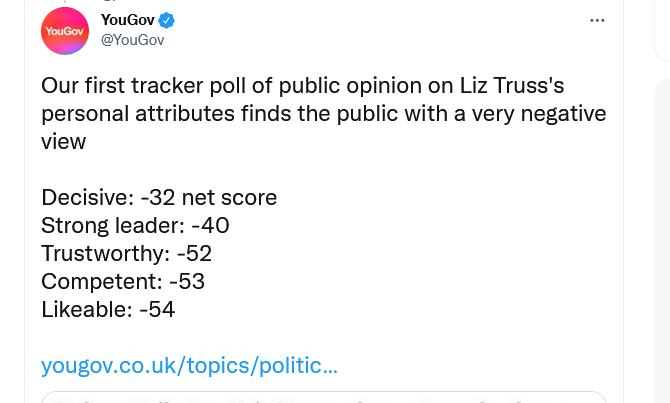Image resolution: width=670 pixels, height=403 pixels.
Task: Open the three-dot more options menu
Action: [x=597, y=20]
